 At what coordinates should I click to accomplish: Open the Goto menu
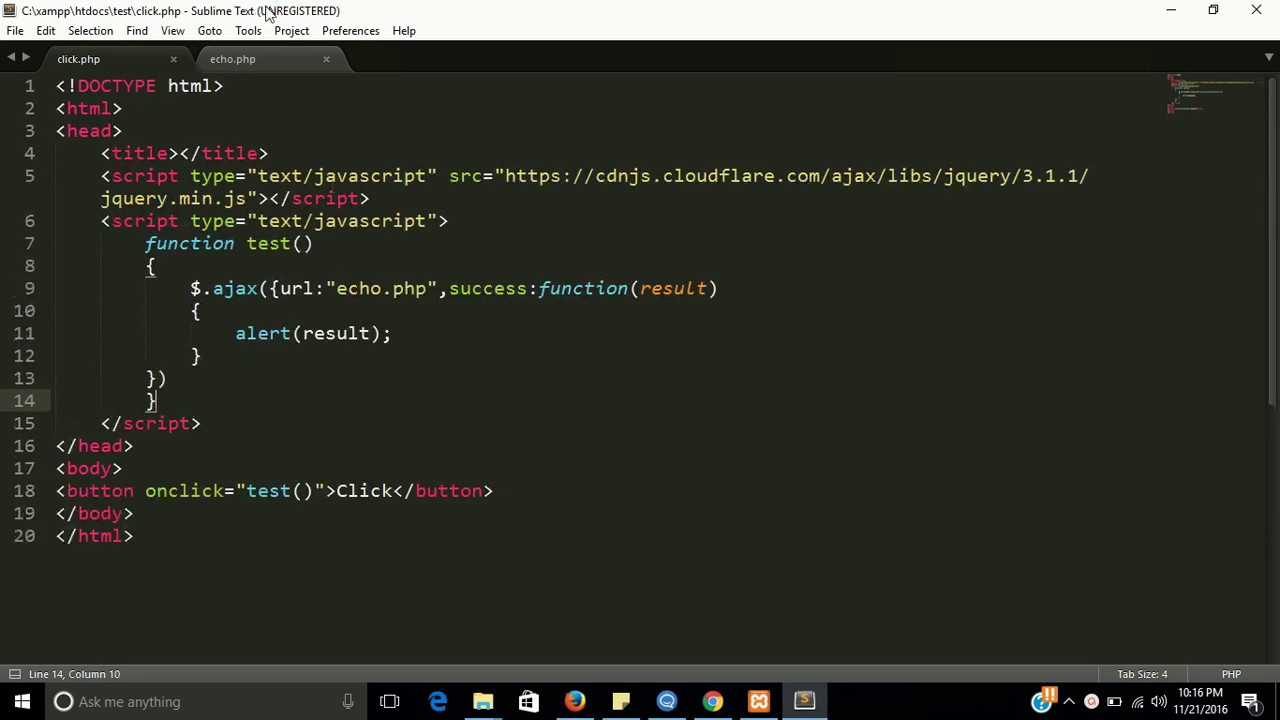(x=209, y=31)
